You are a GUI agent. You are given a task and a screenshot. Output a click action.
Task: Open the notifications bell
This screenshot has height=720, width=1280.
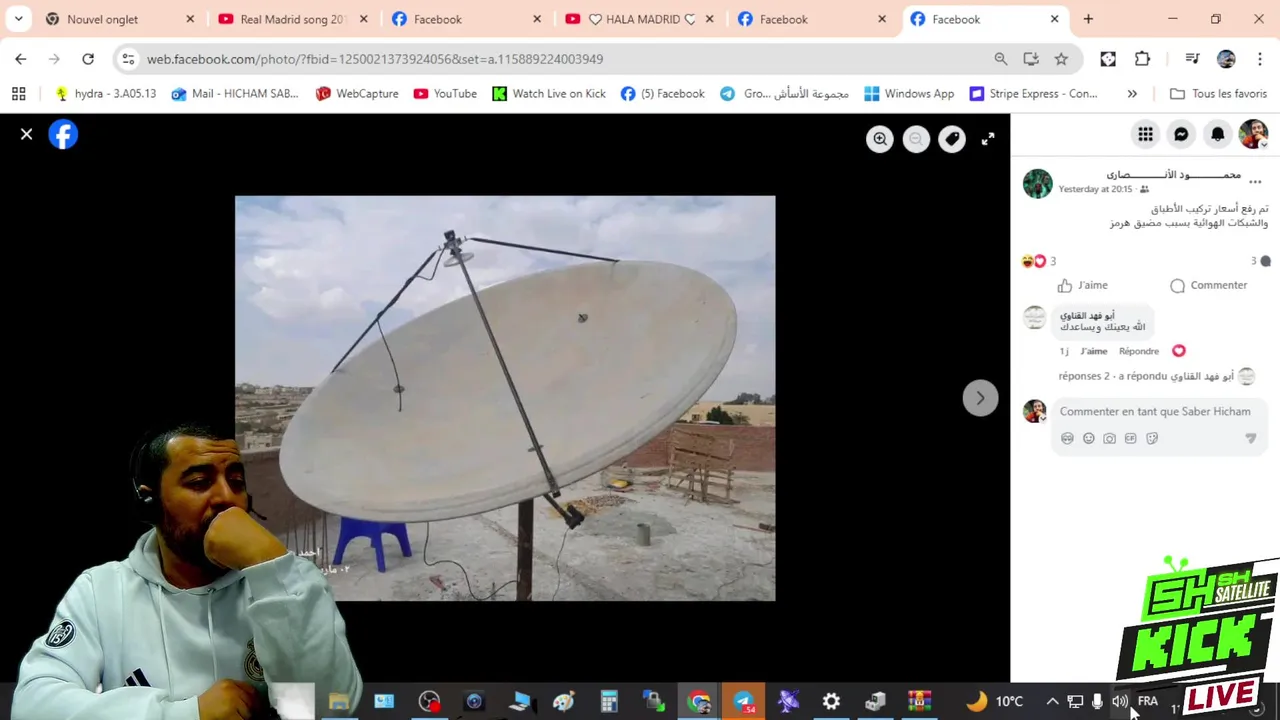tap(1217, 134)
